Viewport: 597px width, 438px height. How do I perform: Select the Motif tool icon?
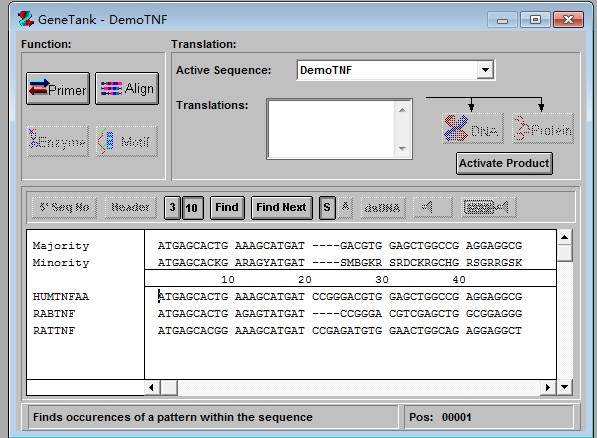point(127,141)
